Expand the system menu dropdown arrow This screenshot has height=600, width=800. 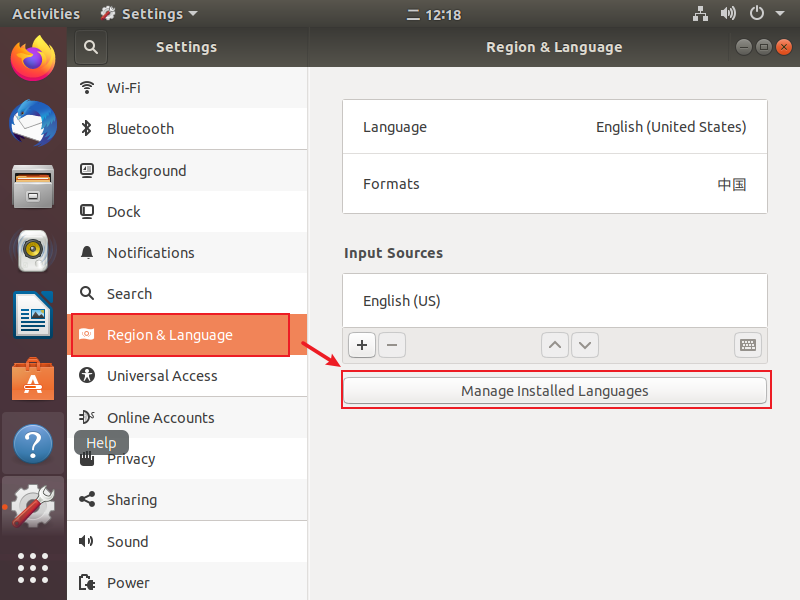(780, 14)
